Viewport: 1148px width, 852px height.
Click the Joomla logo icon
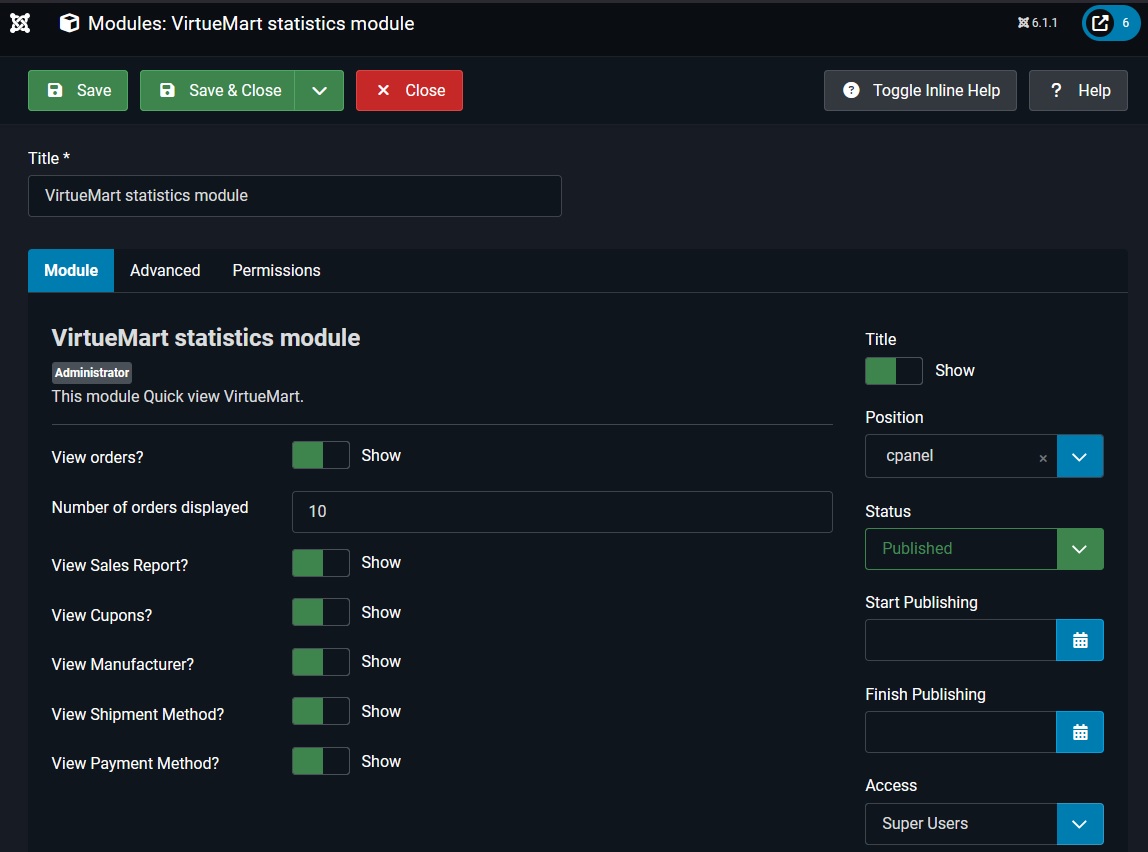click(20, 23)
